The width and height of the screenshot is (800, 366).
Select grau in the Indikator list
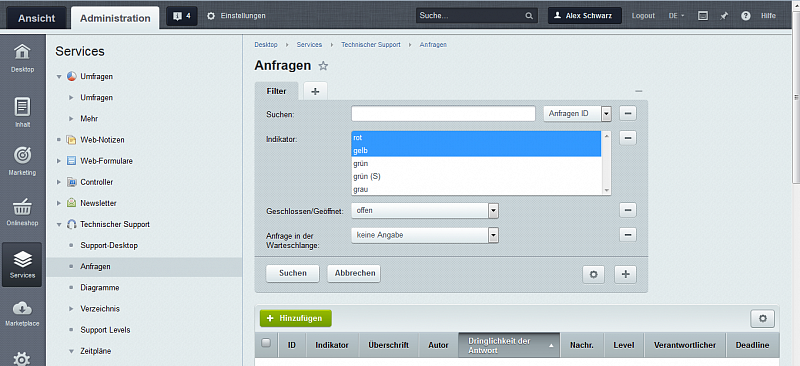click(477, 189)
